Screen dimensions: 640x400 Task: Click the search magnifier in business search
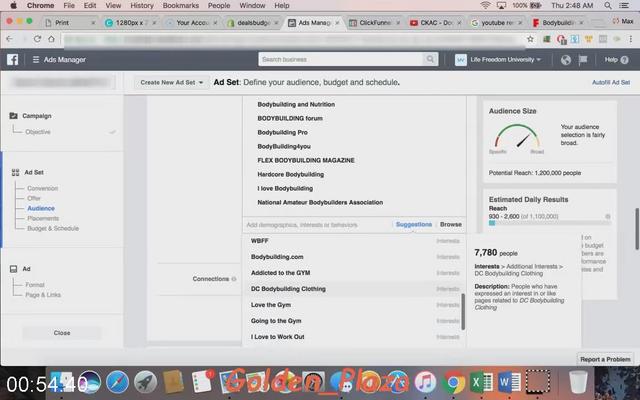[x=430, y=59]
